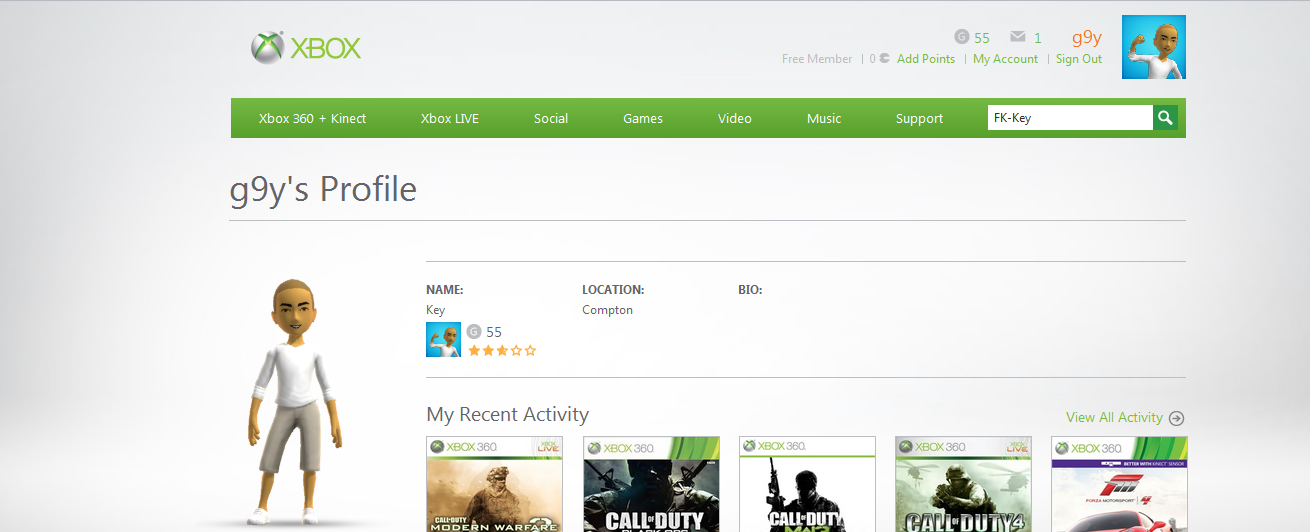
Task: Click View All Activity link
Action: point(1114,417)
